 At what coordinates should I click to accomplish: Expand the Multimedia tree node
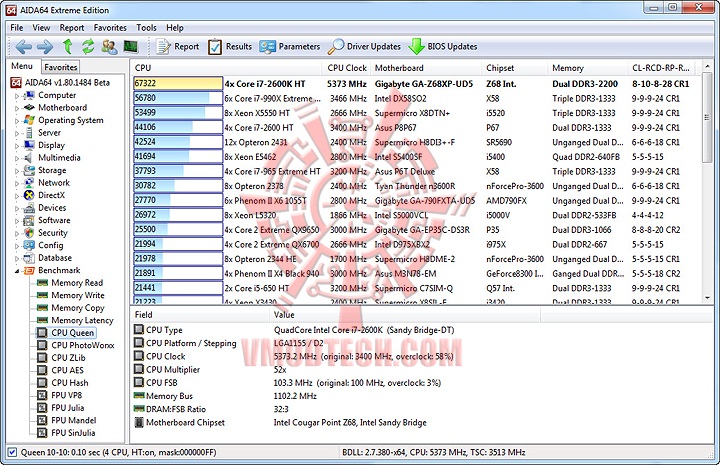click(x=17, y=158)
